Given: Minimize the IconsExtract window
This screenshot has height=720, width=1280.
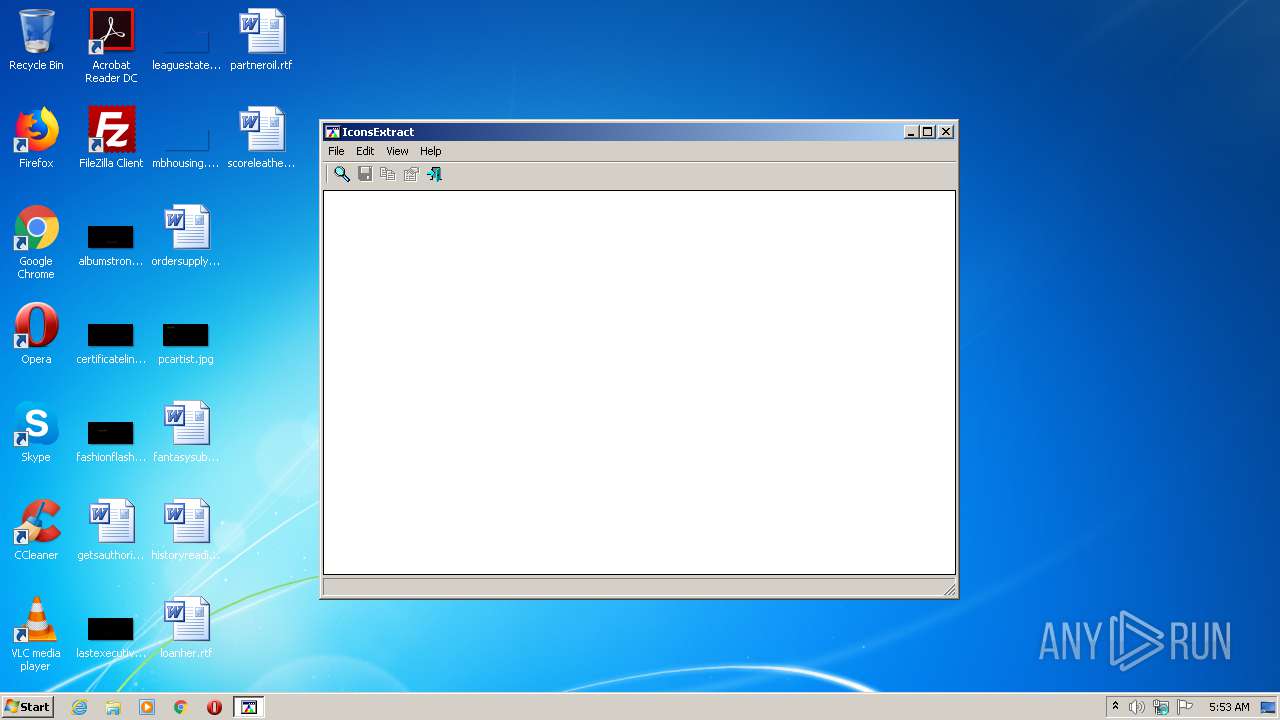Looking at the screenshot, I should [x=911, y=132].
